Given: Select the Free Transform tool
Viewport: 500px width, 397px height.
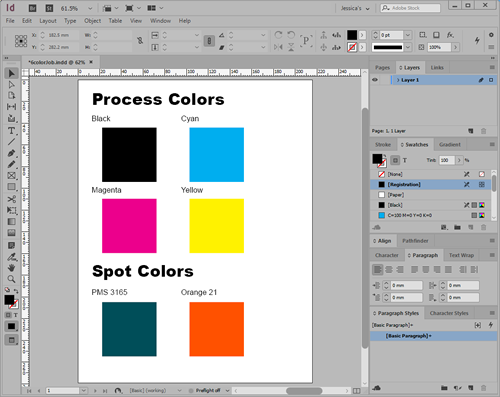Looking at the screenshot, I should (x=11, y=210).
